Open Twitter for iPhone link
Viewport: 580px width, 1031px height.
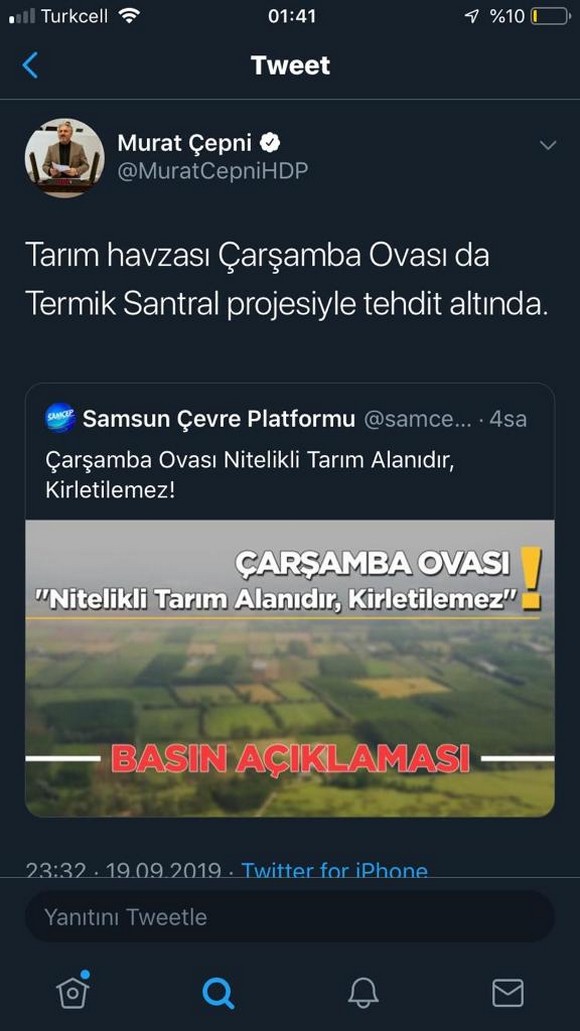click(x=335, y=869)
